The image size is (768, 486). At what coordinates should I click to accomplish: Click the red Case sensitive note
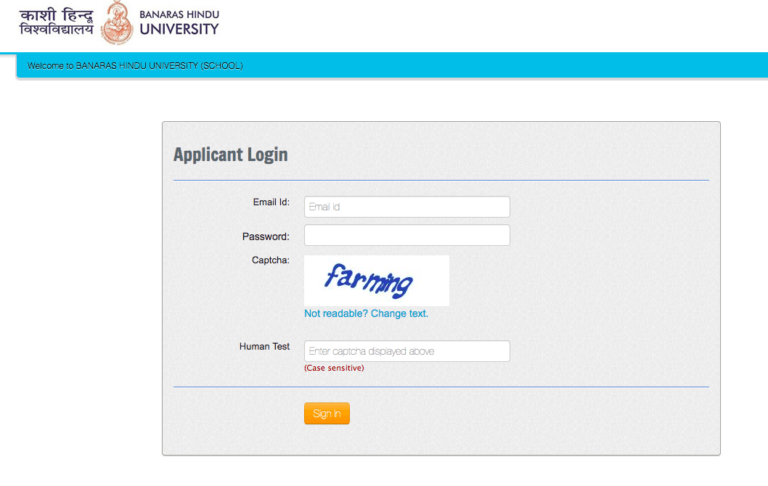pyautogui.click(x=334, y=368)
